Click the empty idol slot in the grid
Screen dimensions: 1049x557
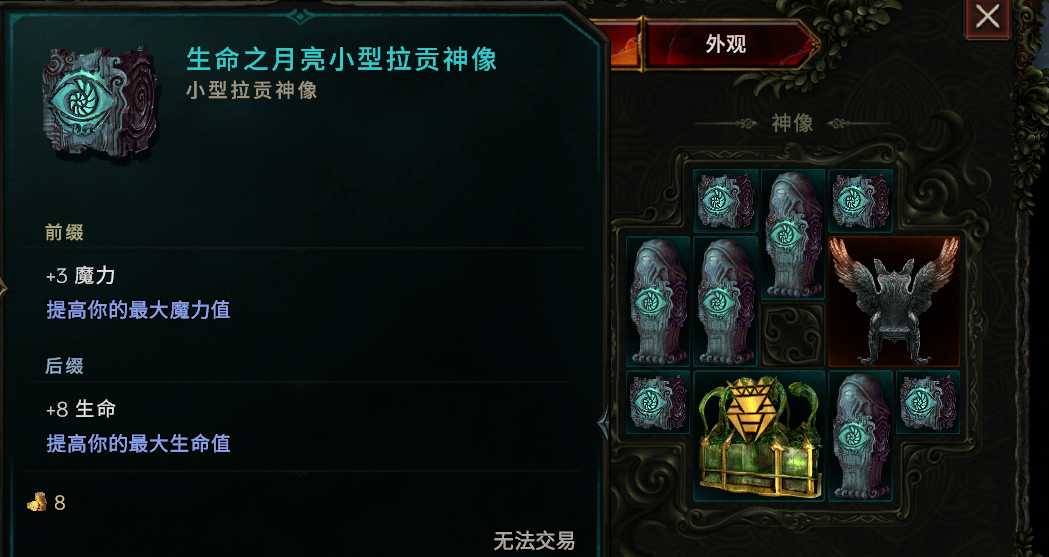pos(793,334)
